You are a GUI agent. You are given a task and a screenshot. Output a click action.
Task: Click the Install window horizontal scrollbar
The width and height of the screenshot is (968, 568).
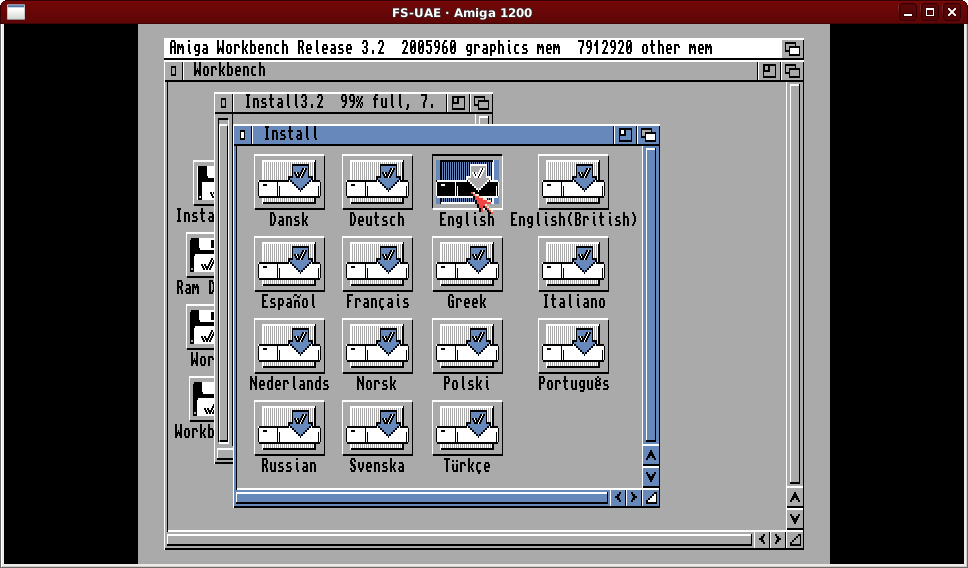(422, 498)
